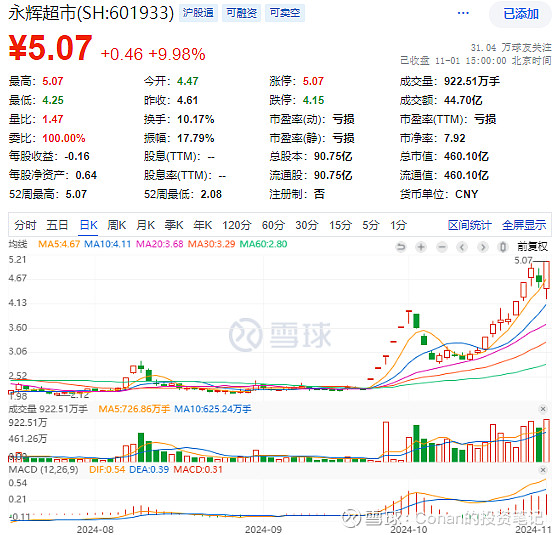
Task: Click the MA5:4.67 legend label
Action: [x=59, y=244]
